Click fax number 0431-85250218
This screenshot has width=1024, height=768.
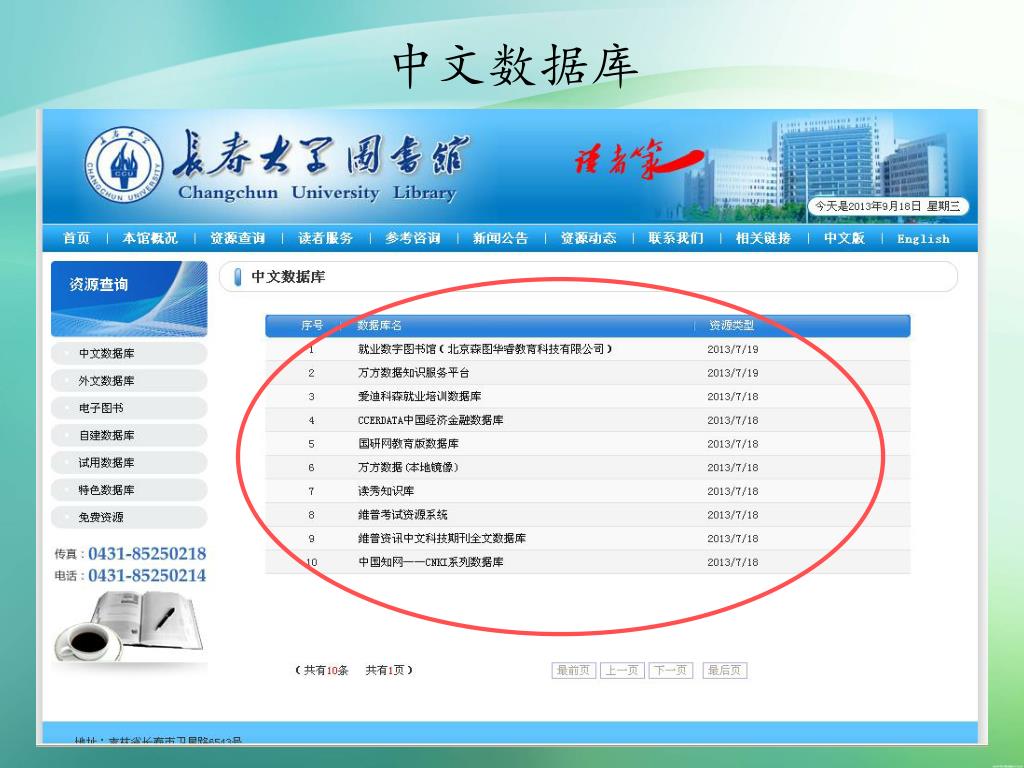pyautogui.click(x=147, y=554)
